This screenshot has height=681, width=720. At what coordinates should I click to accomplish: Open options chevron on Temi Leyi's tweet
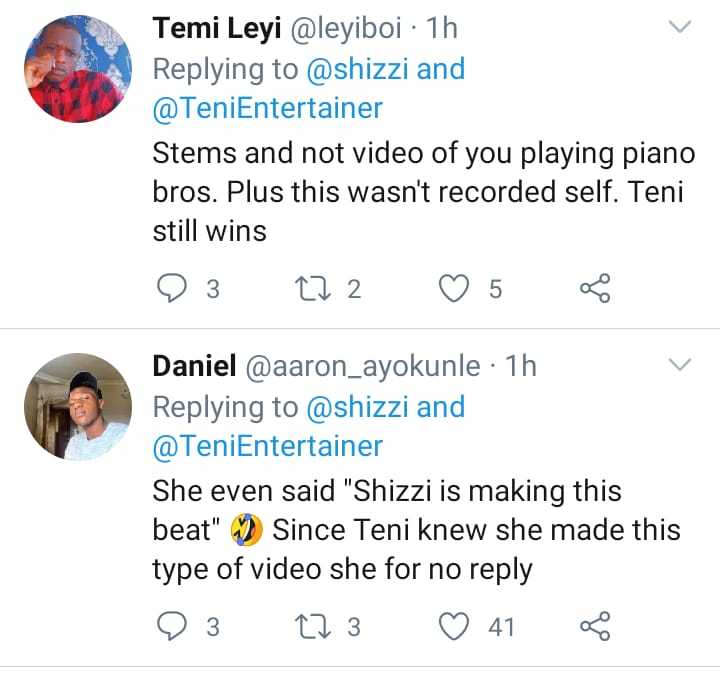[x=680, y=28]
